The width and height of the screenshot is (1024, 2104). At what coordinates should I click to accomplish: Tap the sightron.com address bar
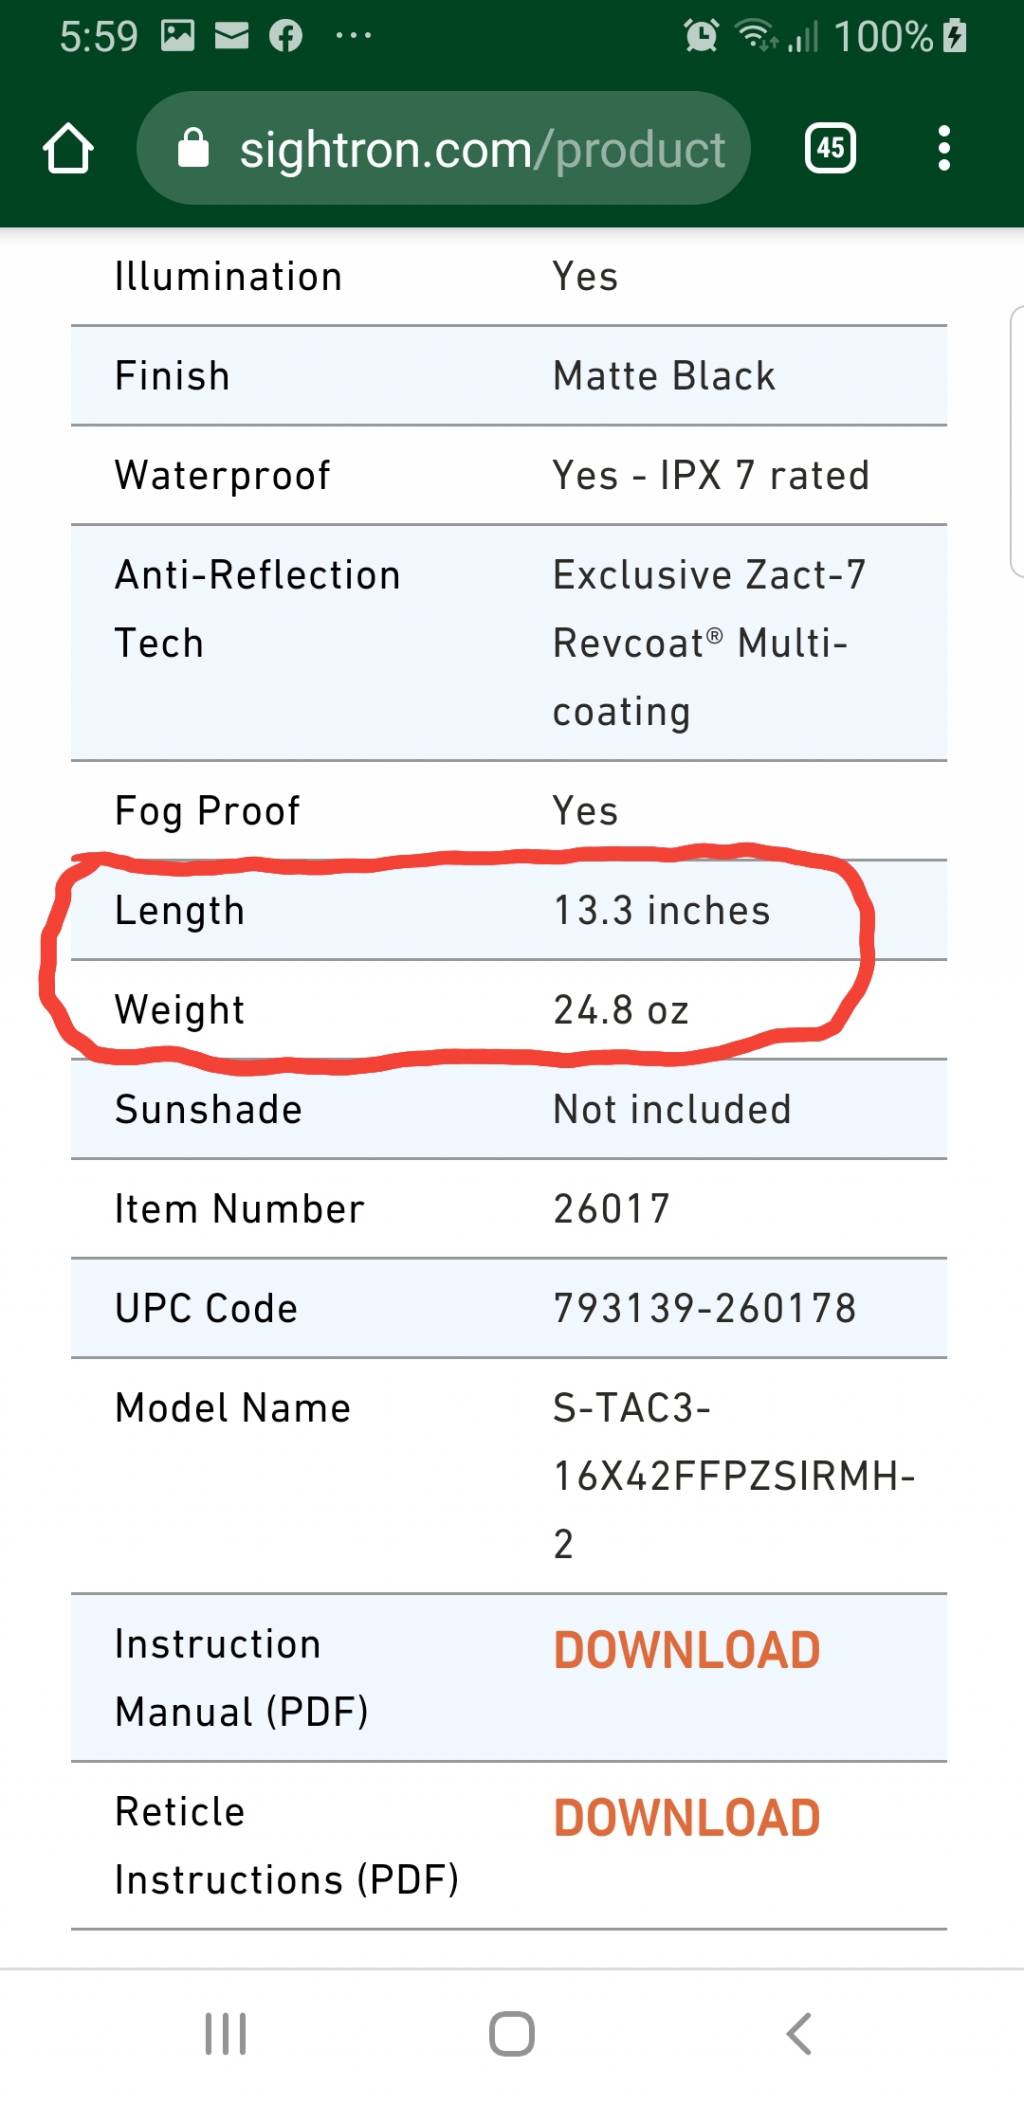(x=443, y=148)
